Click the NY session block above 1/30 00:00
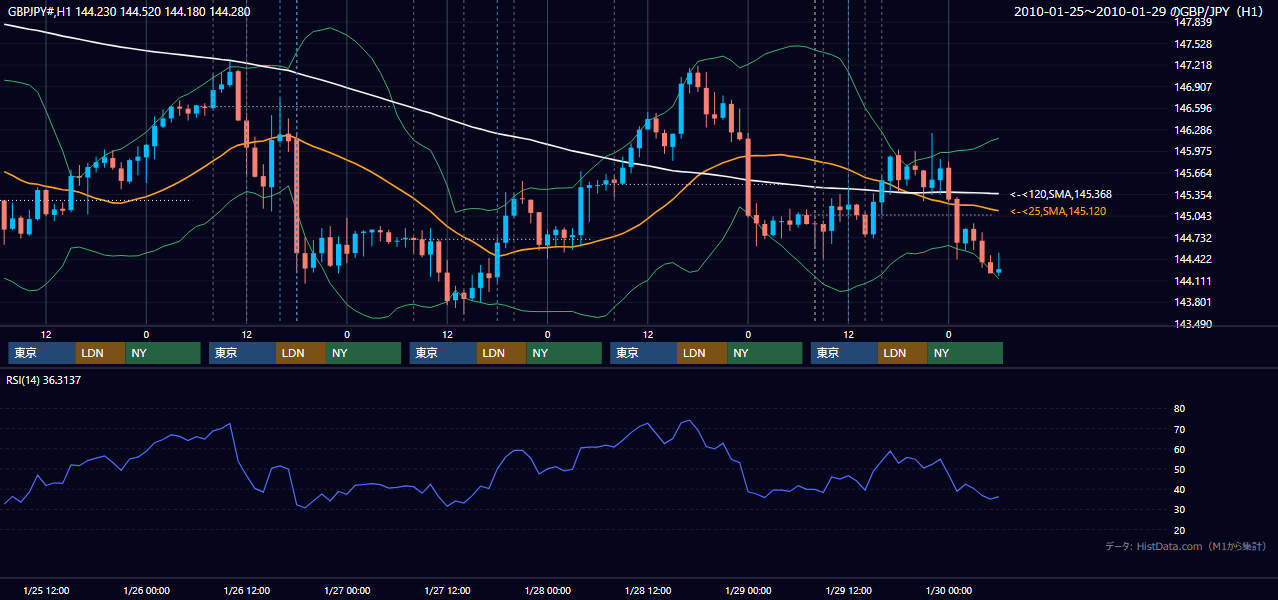Image resolution: width=1278 pixels, height=600 pixels. click(966, 353)
